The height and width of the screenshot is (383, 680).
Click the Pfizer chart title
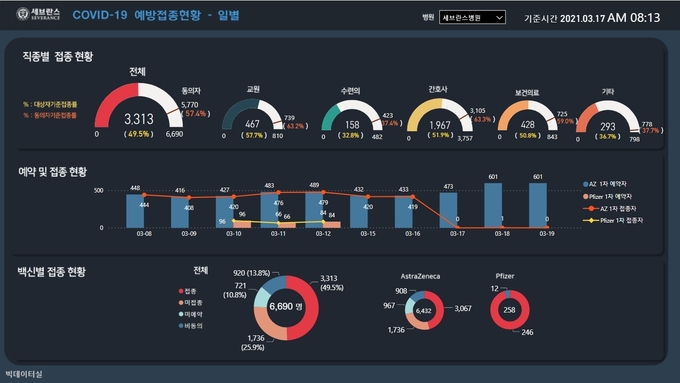click(505, 276)
